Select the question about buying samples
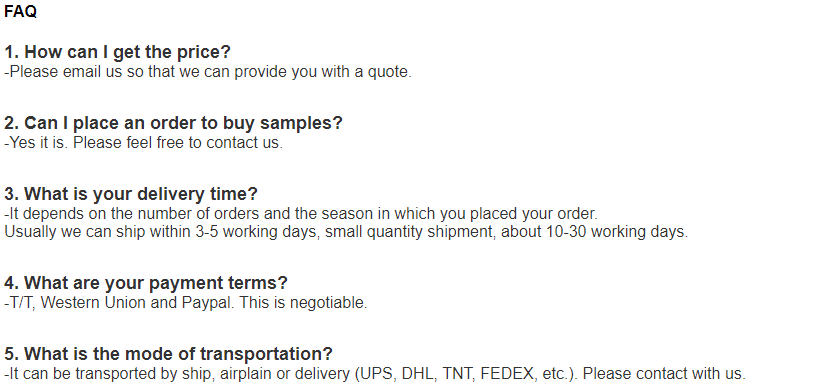The width and height of the screenshot is (829, 389). (x=173, y=123)
